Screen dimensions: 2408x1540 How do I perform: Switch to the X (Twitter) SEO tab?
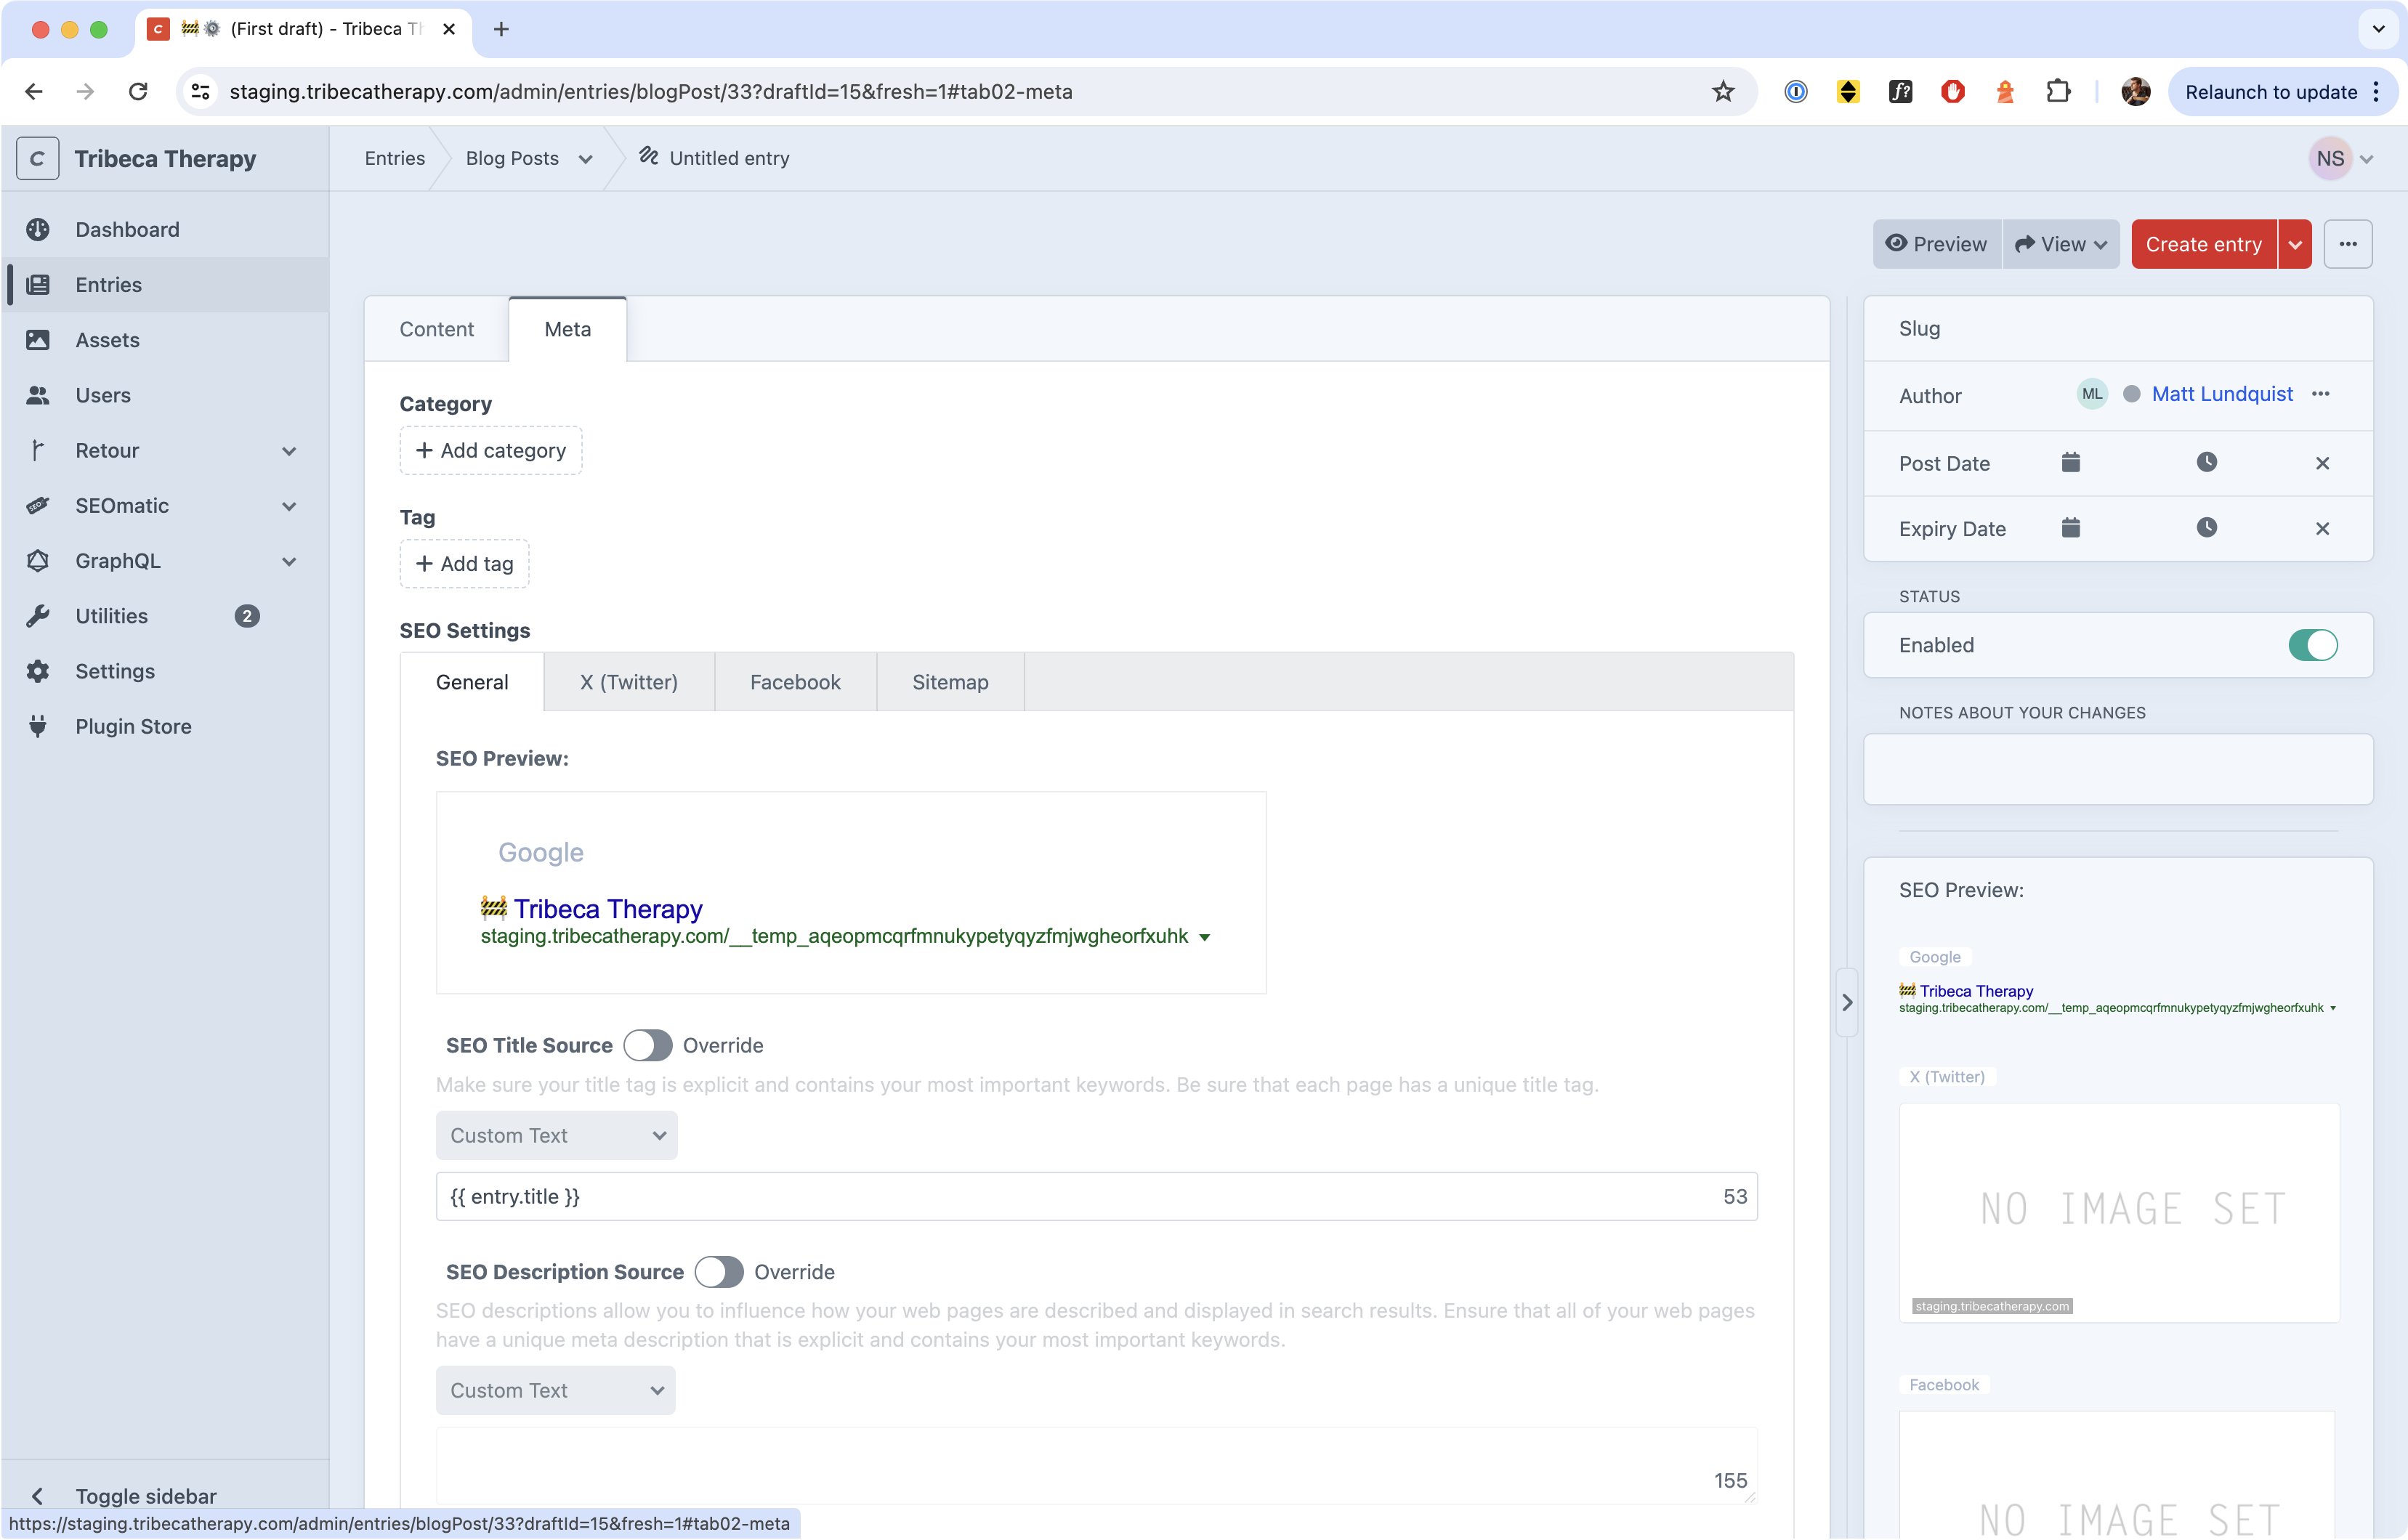629,682
